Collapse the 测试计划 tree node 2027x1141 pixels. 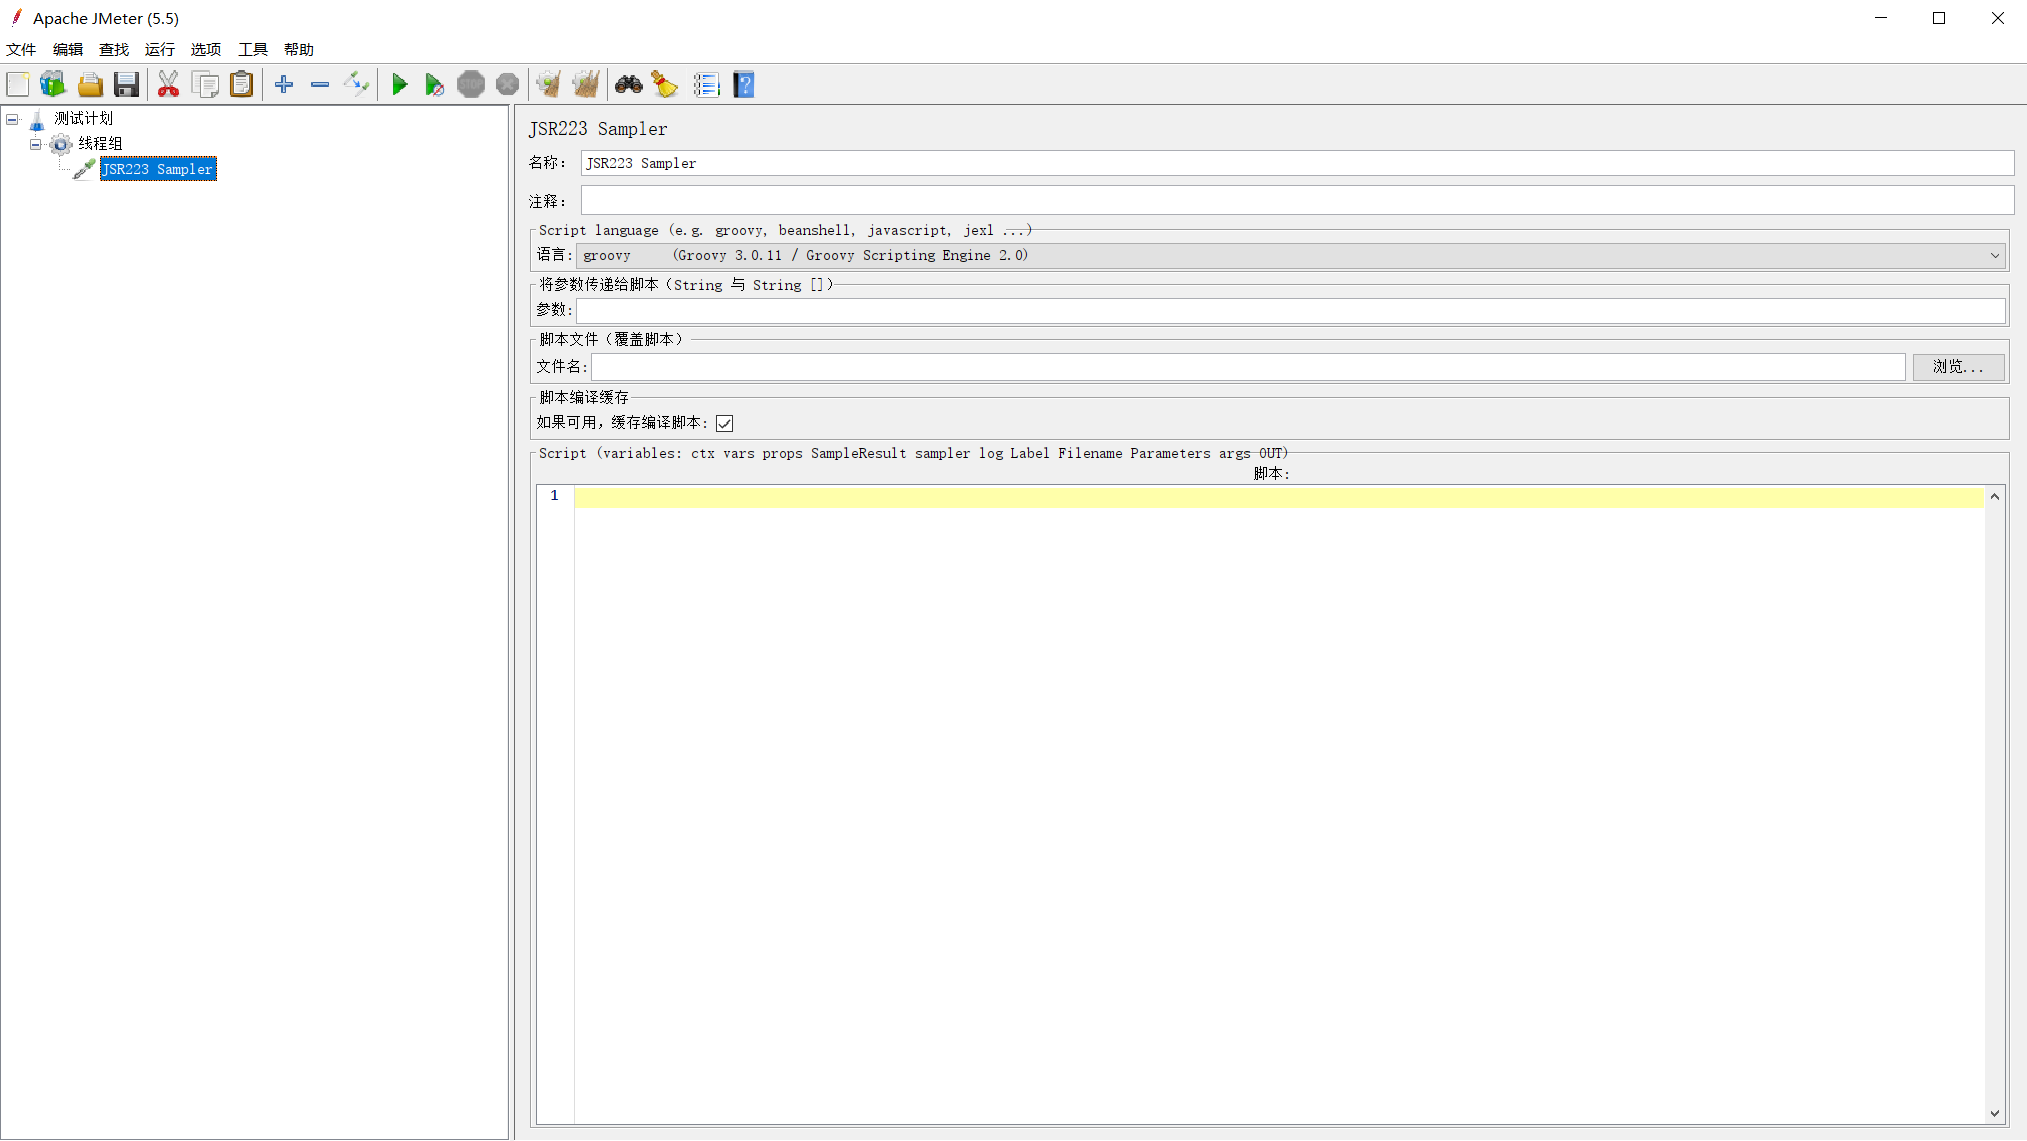(12, 119)
